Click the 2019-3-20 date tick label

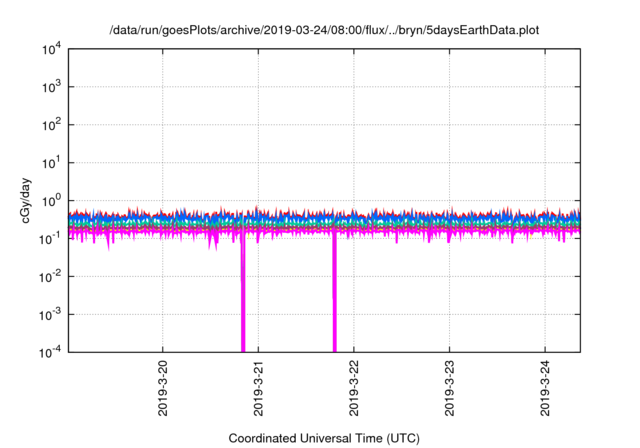point(162,388)
